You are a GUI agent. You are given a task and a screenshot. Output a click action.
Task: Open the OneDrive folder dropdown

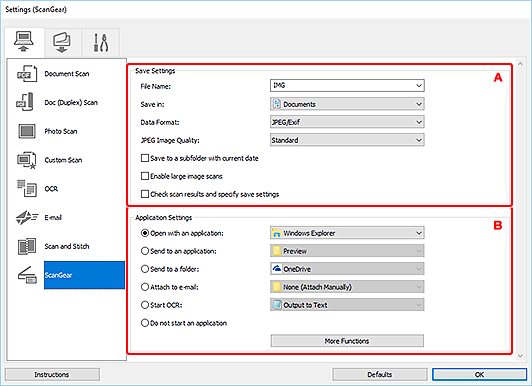point(347,269)
